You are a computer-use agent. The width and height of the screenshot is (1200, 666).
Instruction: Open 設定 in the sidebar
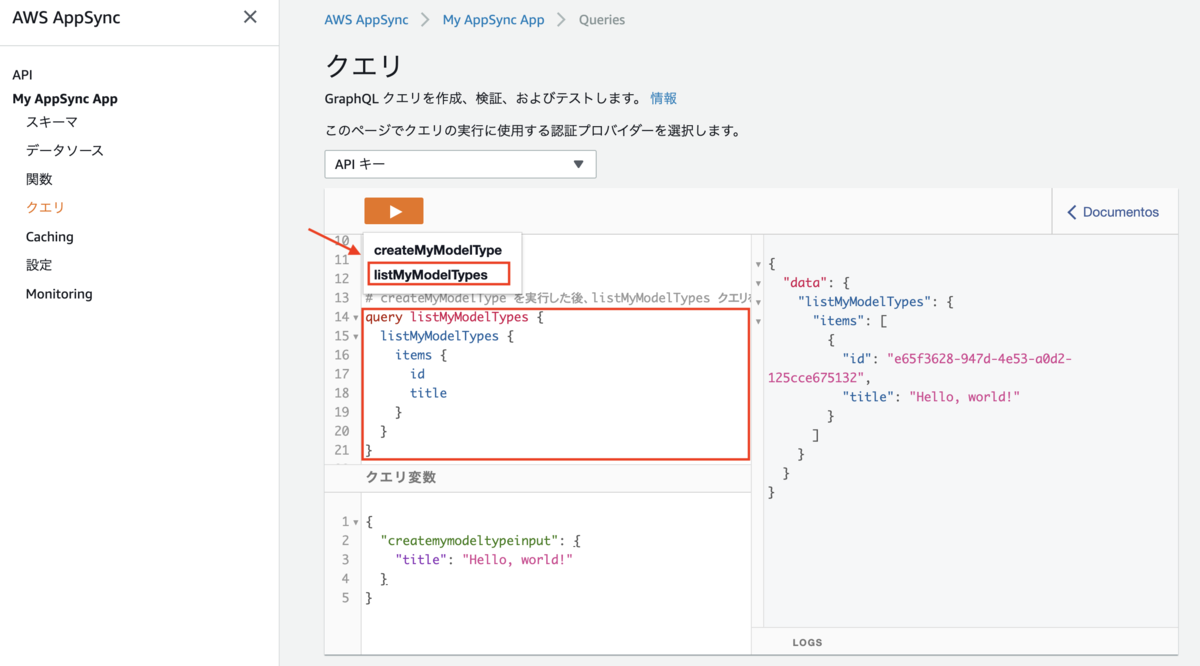39,266
